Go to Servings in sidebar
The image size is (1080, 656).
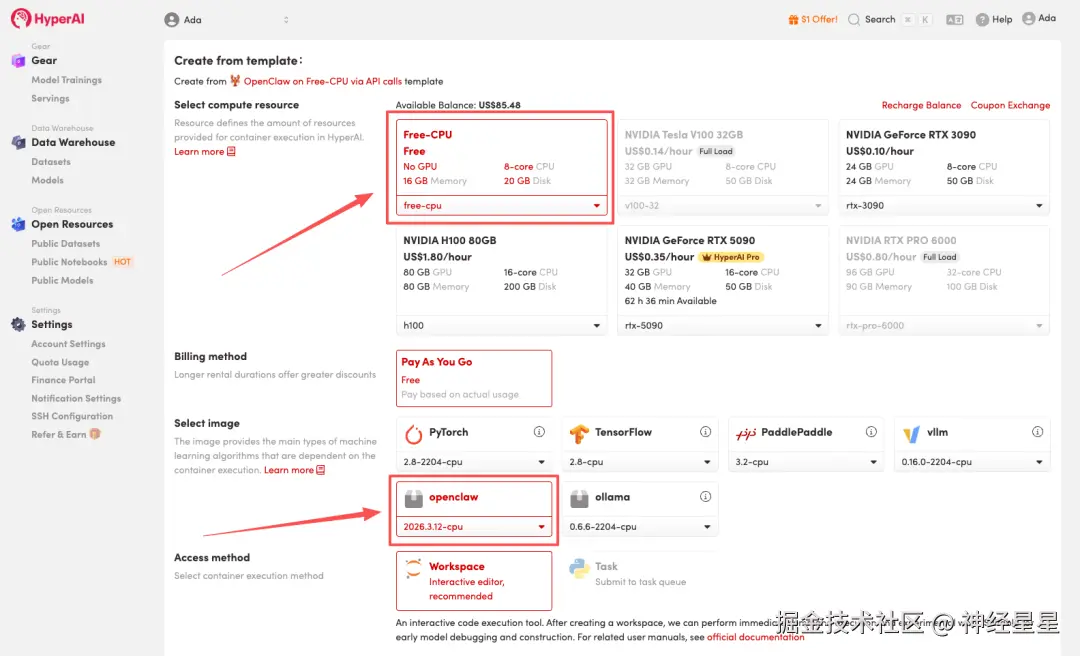(50, 99)
